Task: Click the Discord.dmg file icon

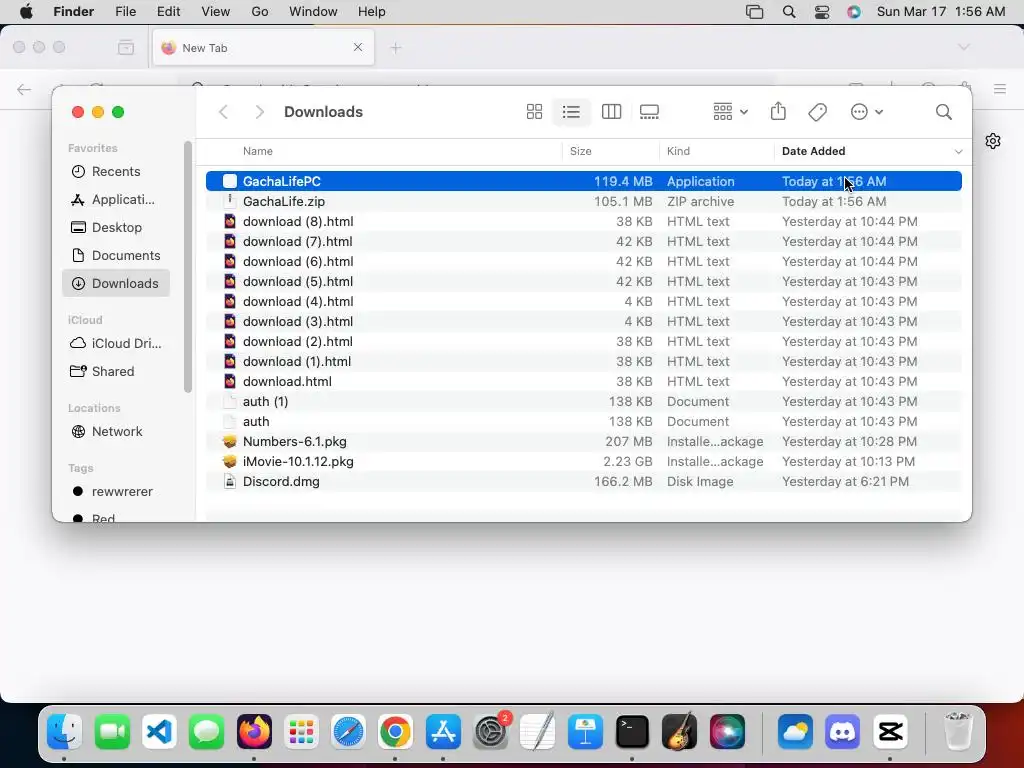Action: coord(230,481)
